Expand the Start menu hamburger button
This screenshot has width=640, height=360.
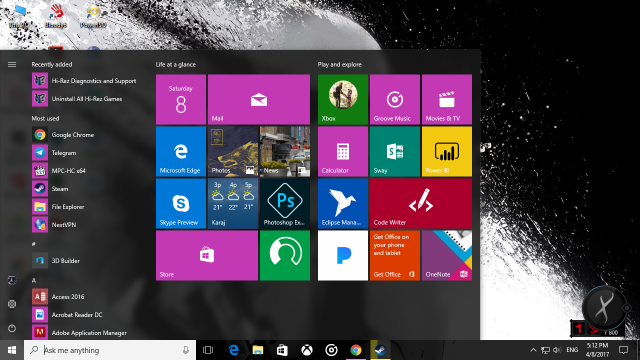pos(12,64)
